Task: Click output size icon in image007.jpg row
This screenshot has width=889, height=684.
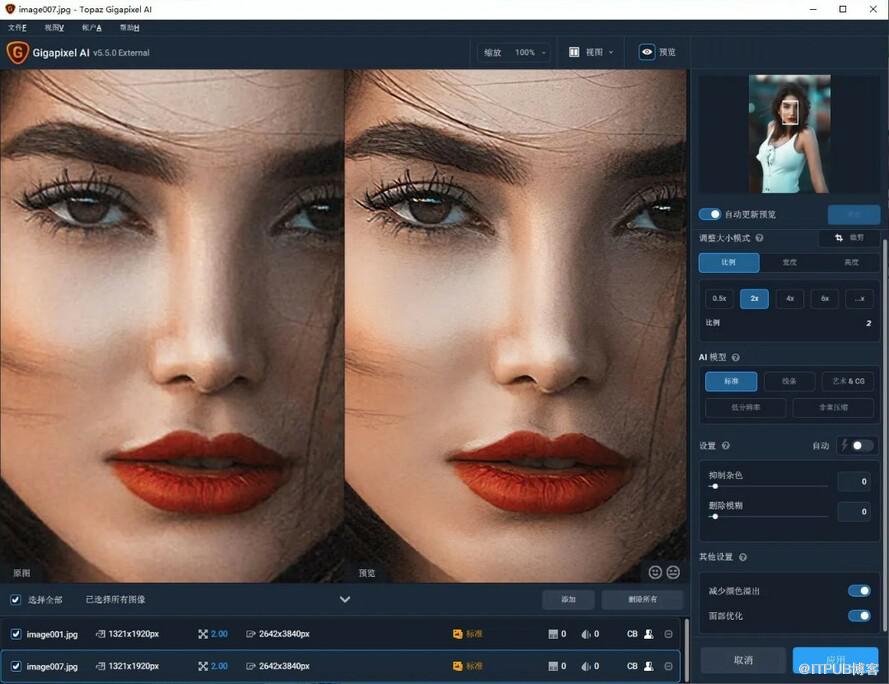Action: (x=251, y=666)
